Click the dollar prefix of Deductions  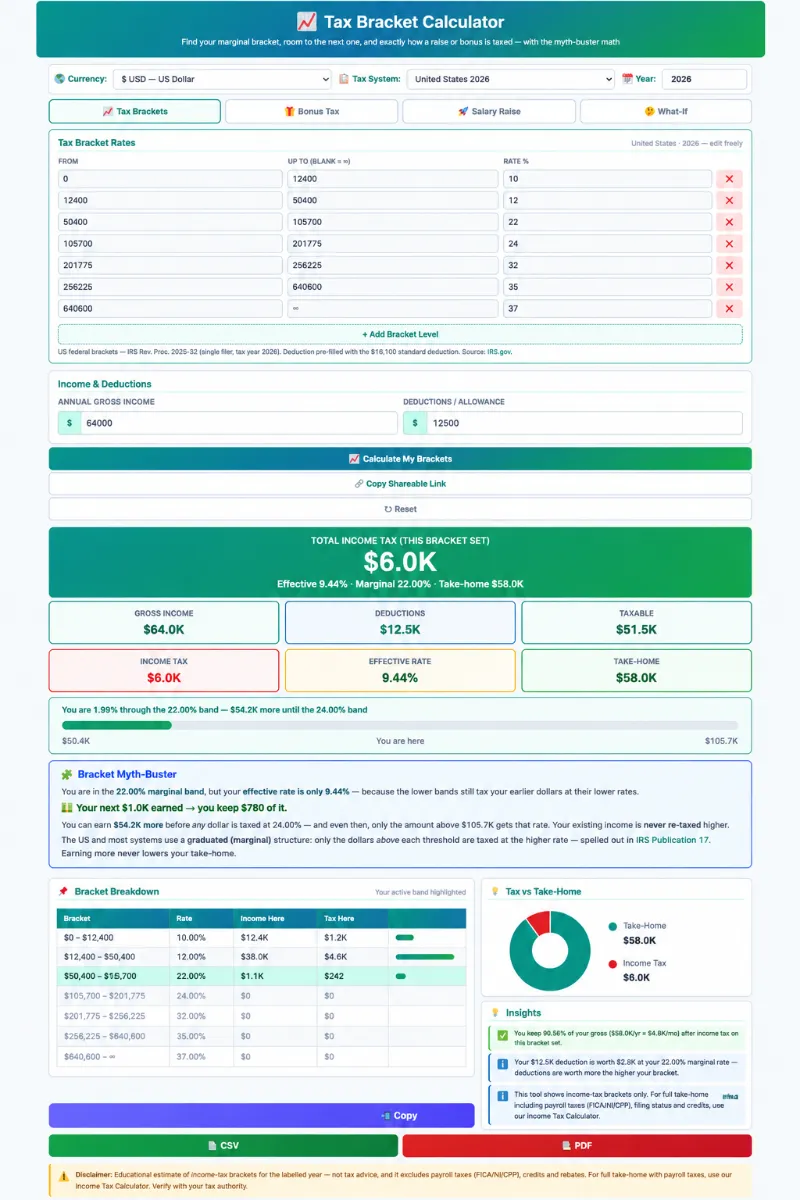point(415,423)
